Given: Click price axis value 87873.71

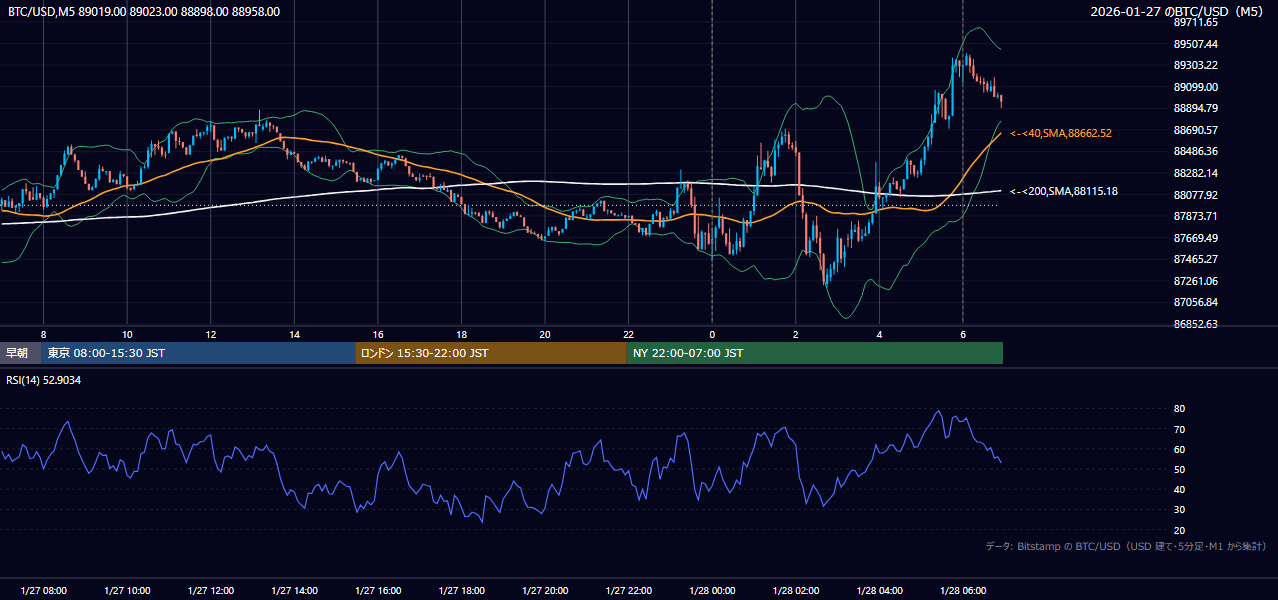Looking at the screenshot, I should pyautogui.click(x=1195, y=216).
